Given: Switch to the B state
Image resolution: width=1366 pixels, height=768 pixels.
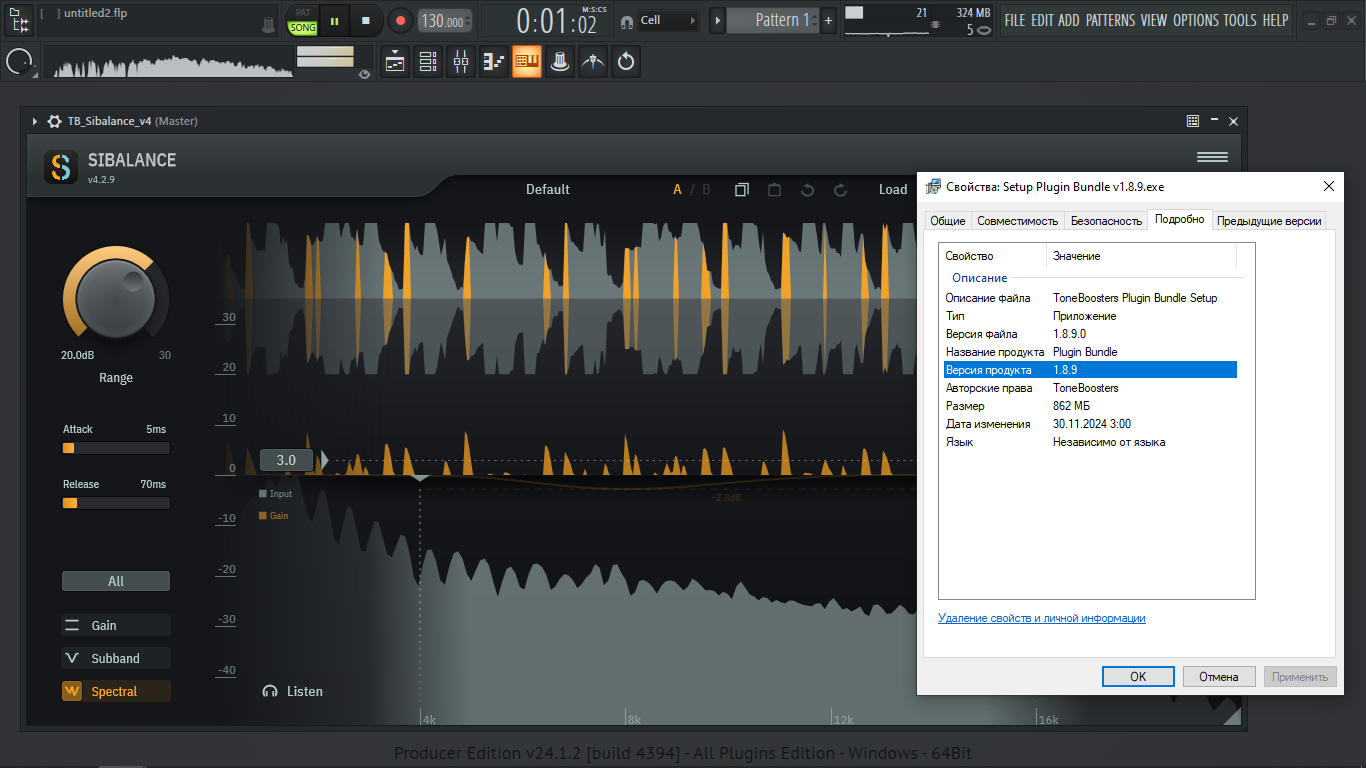Looking at the screenshot, I should 706,189.
